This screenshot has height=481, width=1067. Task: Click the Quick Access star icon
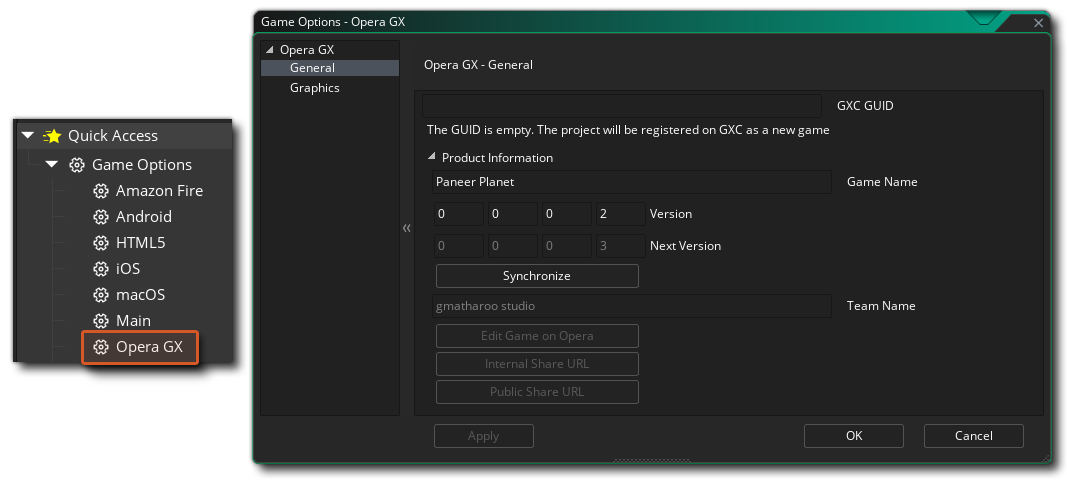pos(53,136)
